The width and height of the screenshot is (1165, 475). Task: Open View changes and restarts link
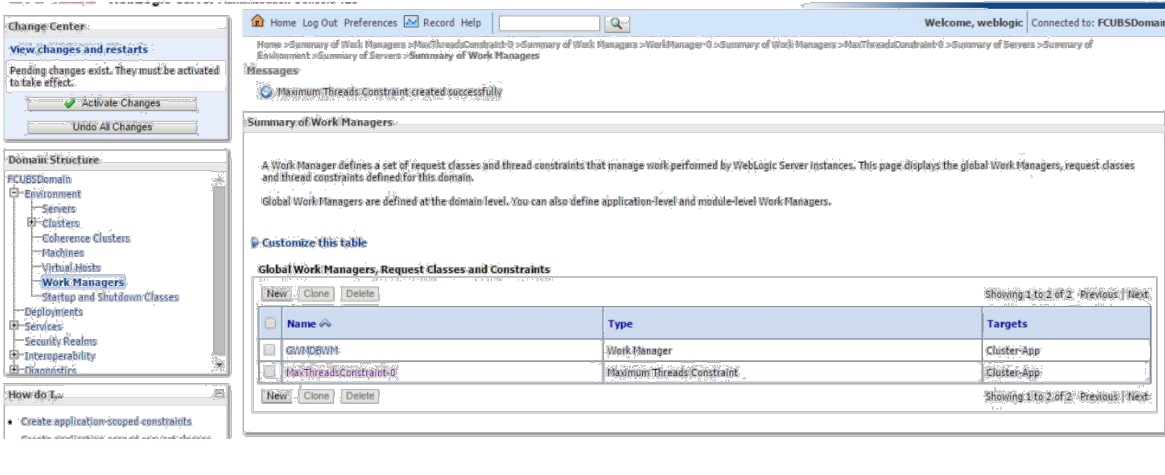click(79, 50)
